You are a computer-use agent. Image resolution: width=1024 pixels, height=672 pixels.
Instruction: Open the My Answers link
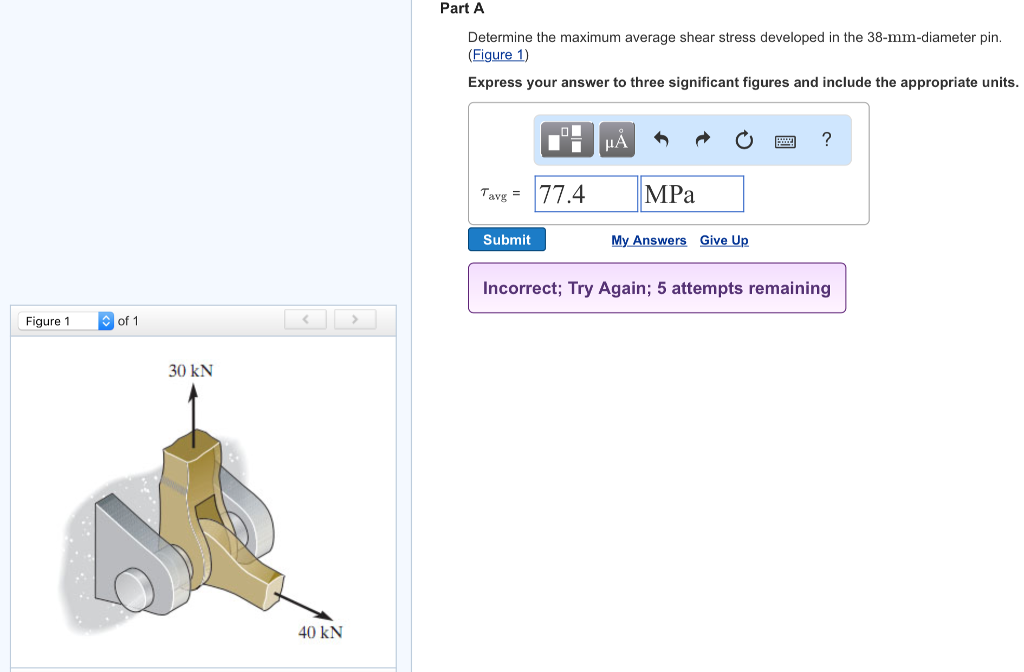point(648,240)
